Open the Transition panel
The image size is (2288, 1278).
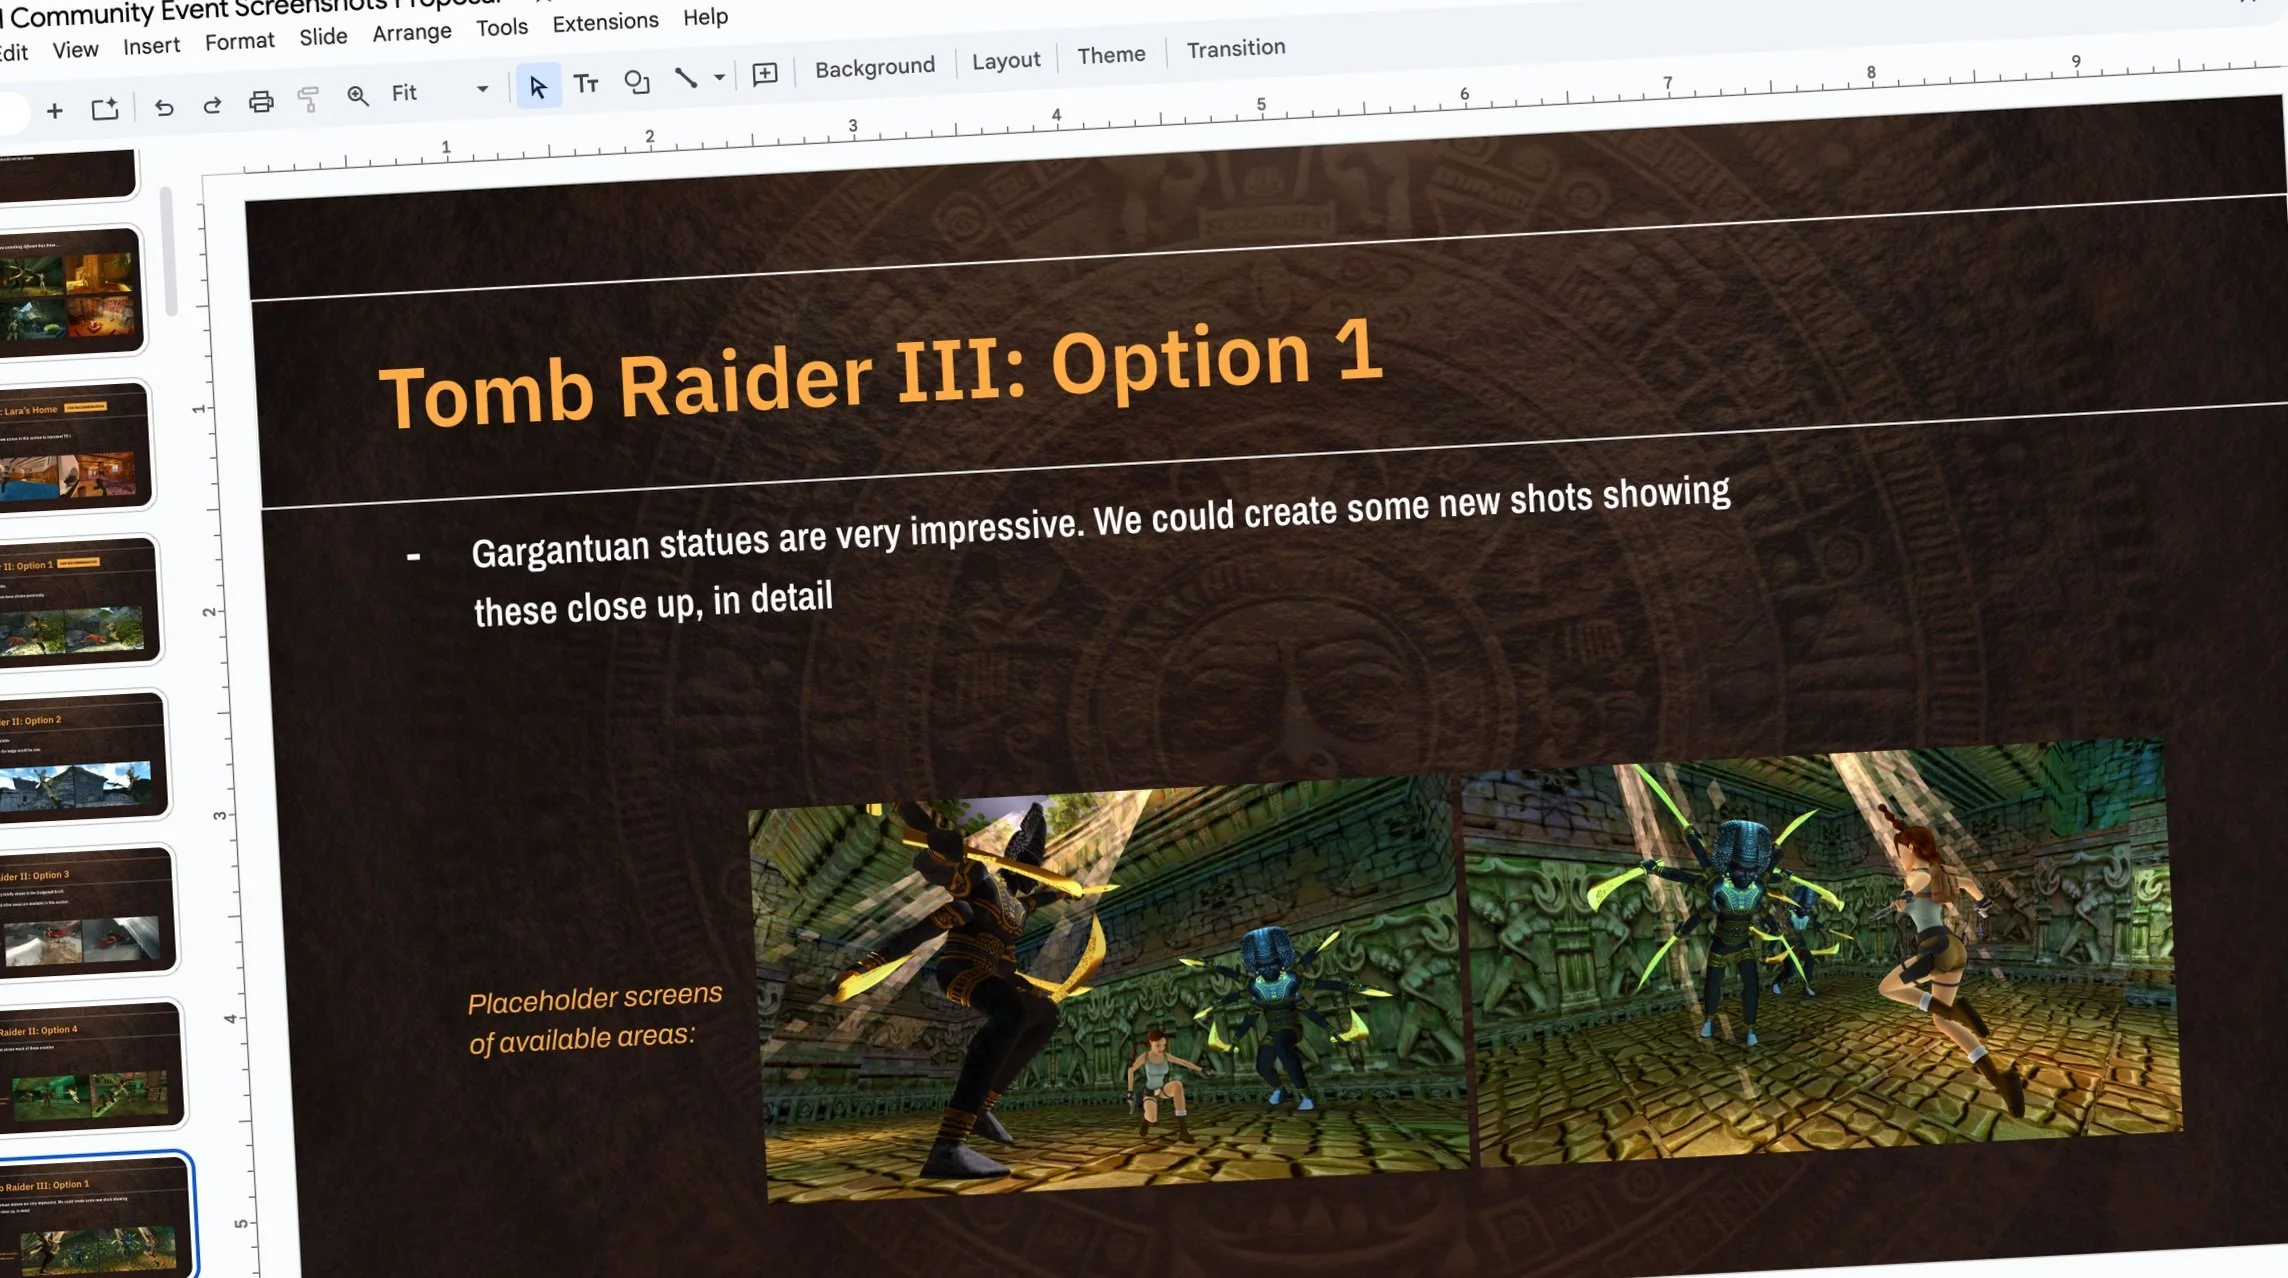point(1236,48)
